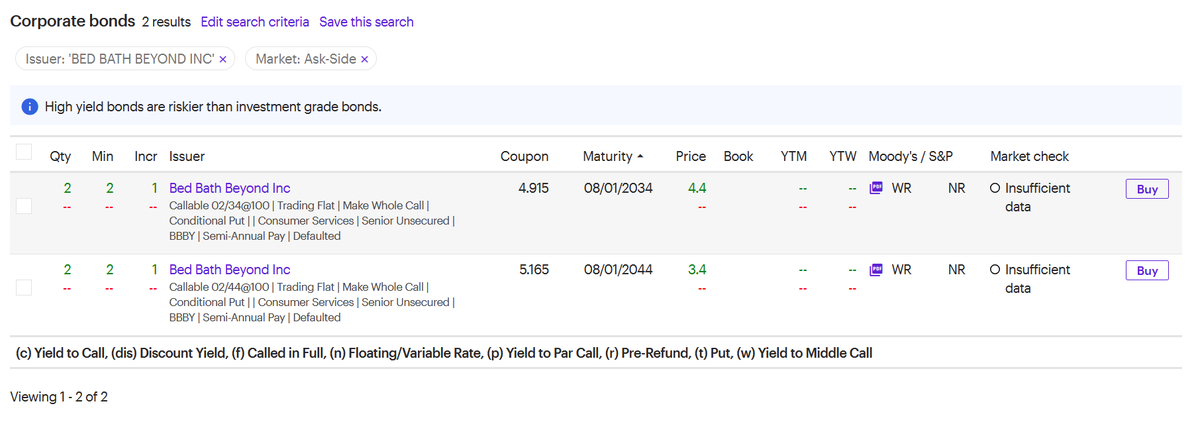
Task: Remove the Market: Ask-Side filter chip
Action: [365, 59]
